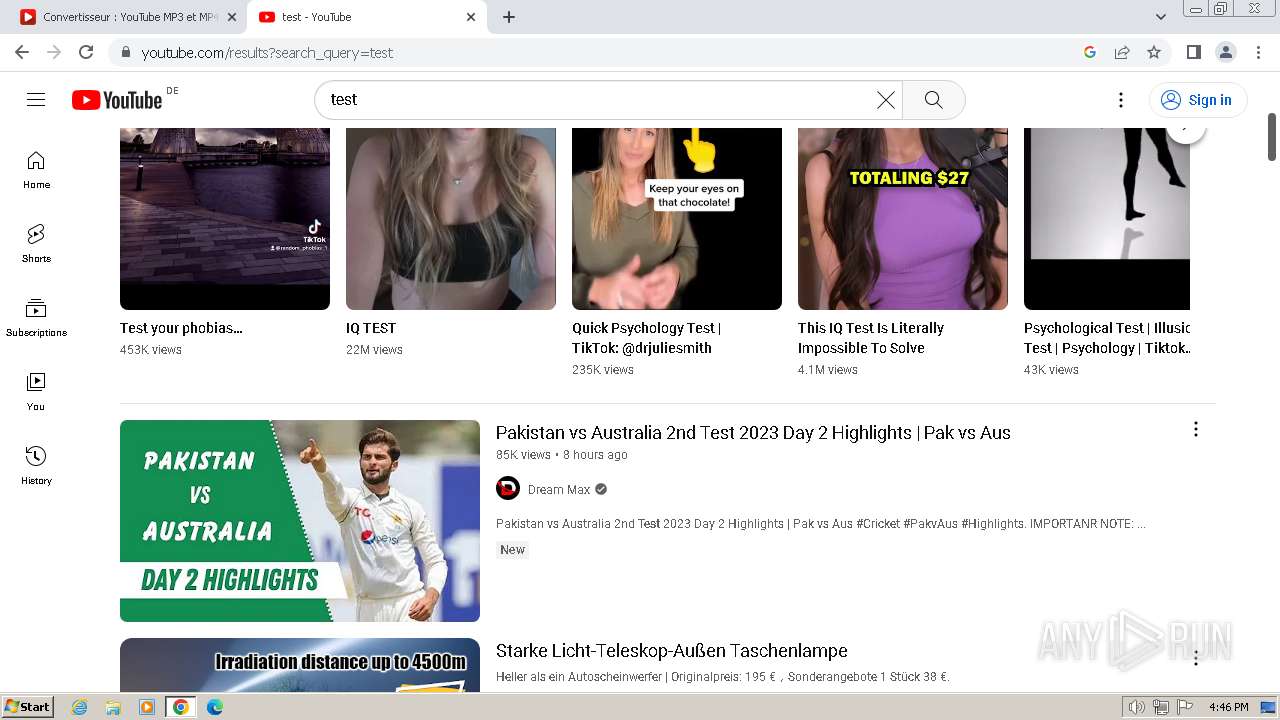Open Shorts from the sidebar

pyautogui.click(x=36, y=244)
